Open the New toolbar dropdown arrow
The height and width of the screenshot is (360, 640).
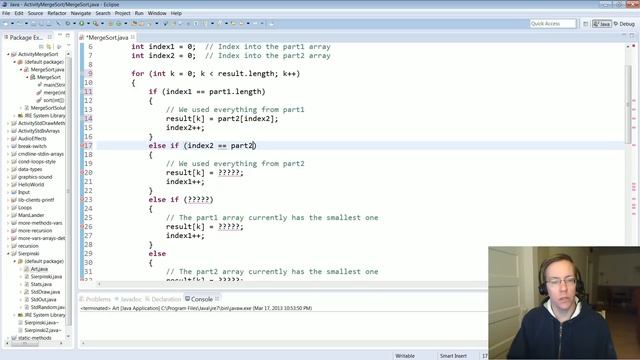point(12,24)
